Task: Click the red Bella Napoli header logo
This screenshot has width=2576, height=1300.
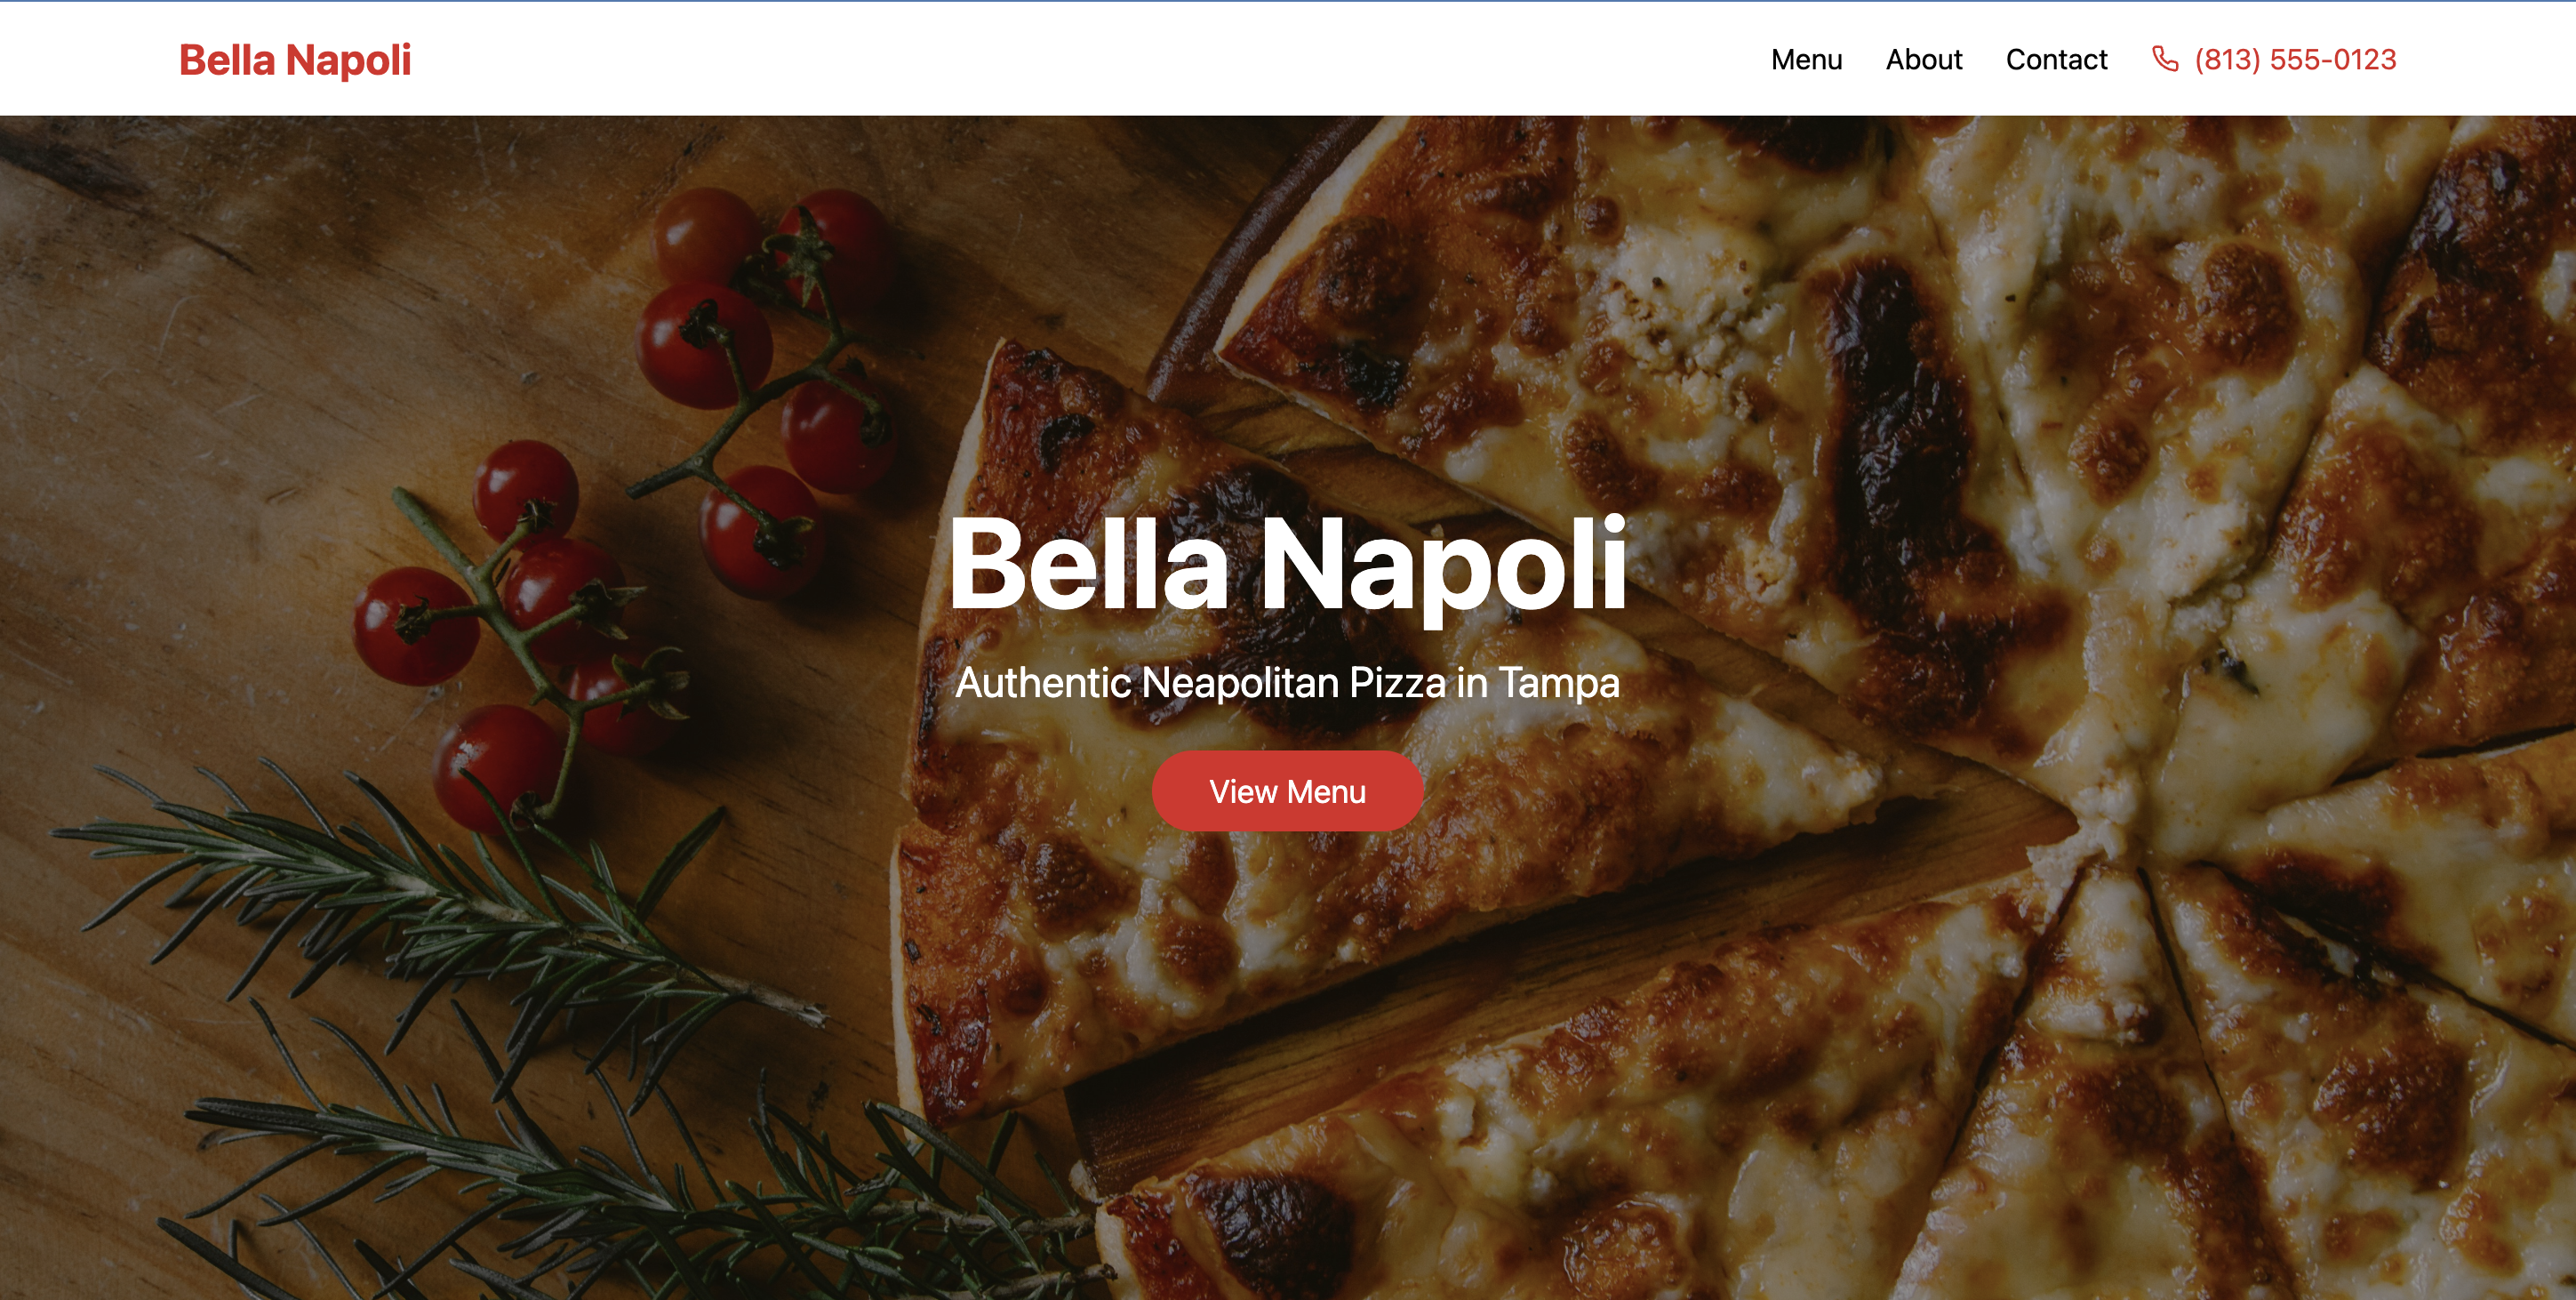Action: tap(295, 60)
